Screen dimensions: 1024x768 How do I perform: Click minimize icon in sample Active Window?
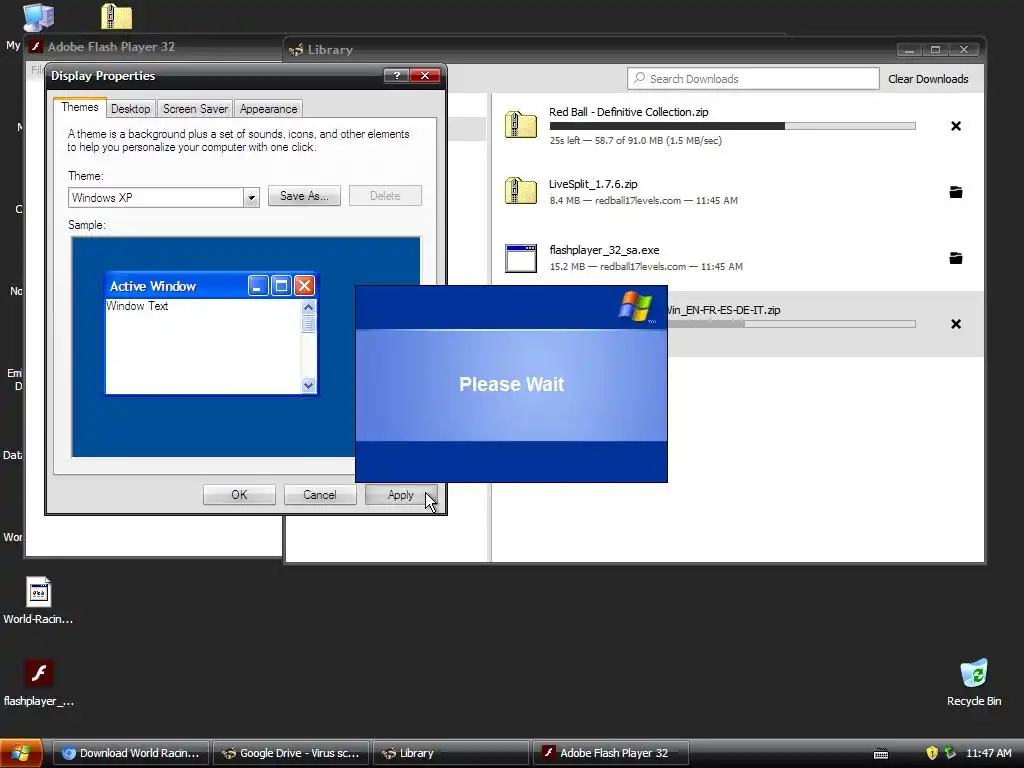pos(258,285)
